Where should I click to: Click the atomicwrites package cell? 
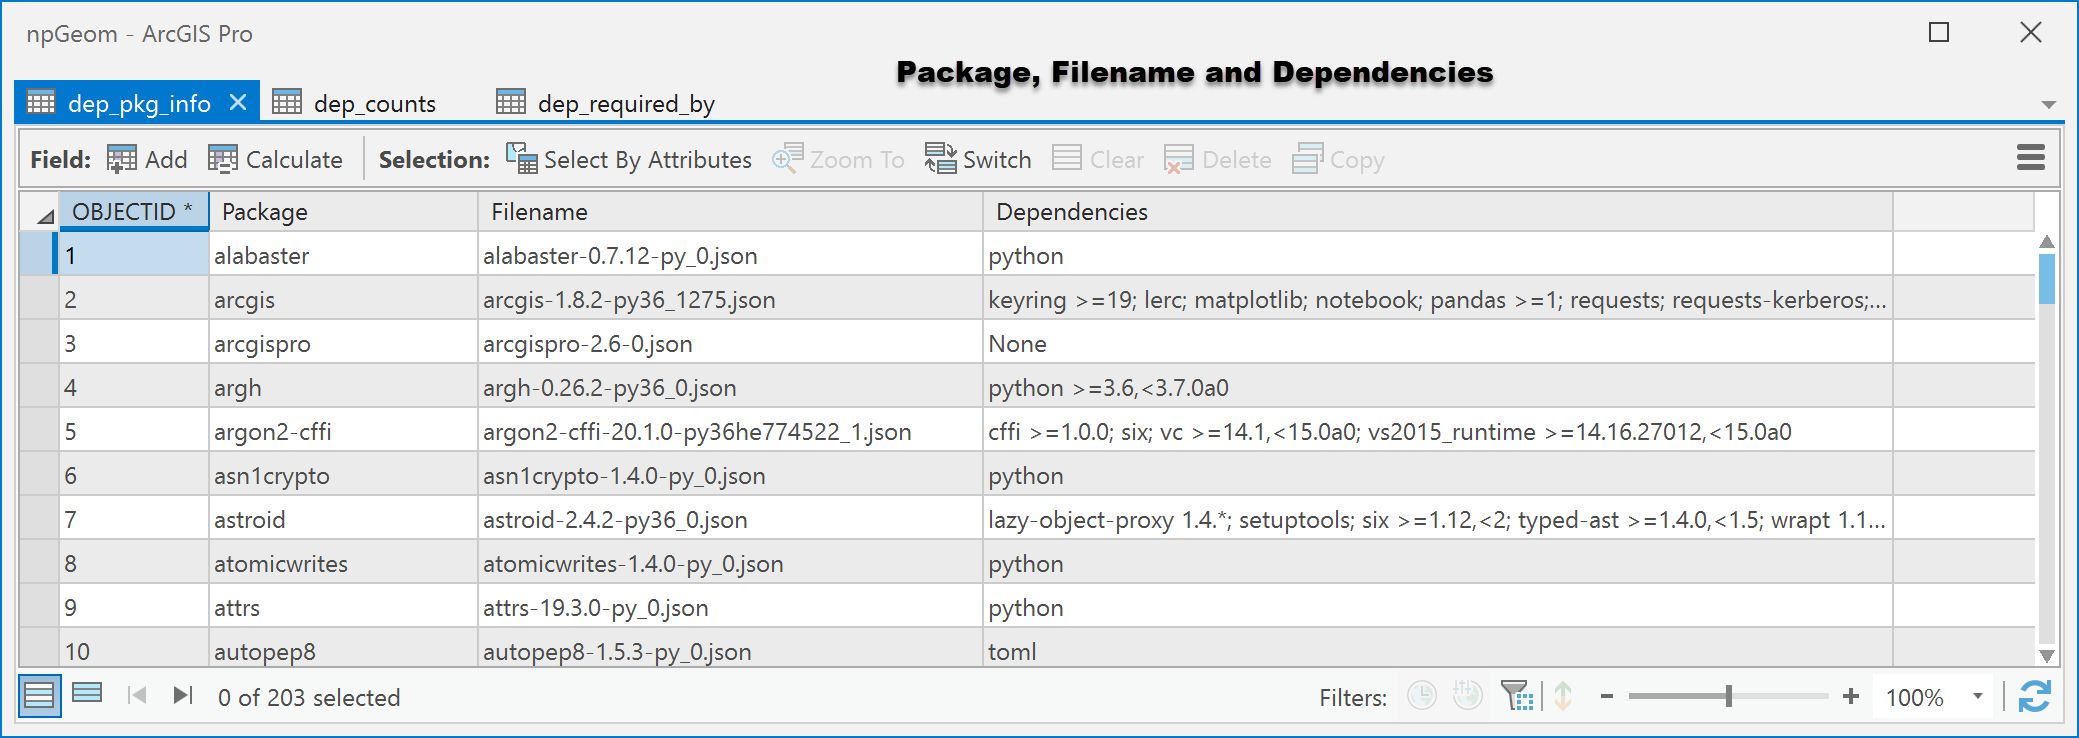point(343,563)
